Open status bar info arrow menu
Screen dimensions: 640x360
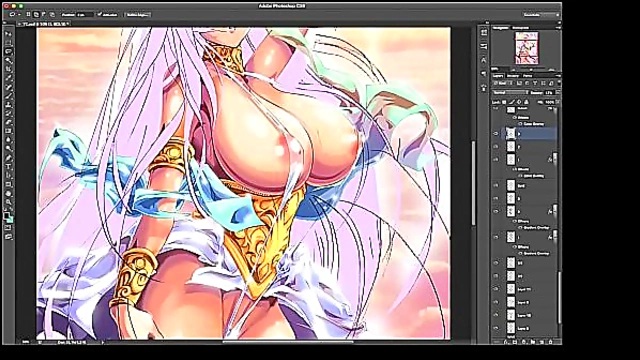102,342
